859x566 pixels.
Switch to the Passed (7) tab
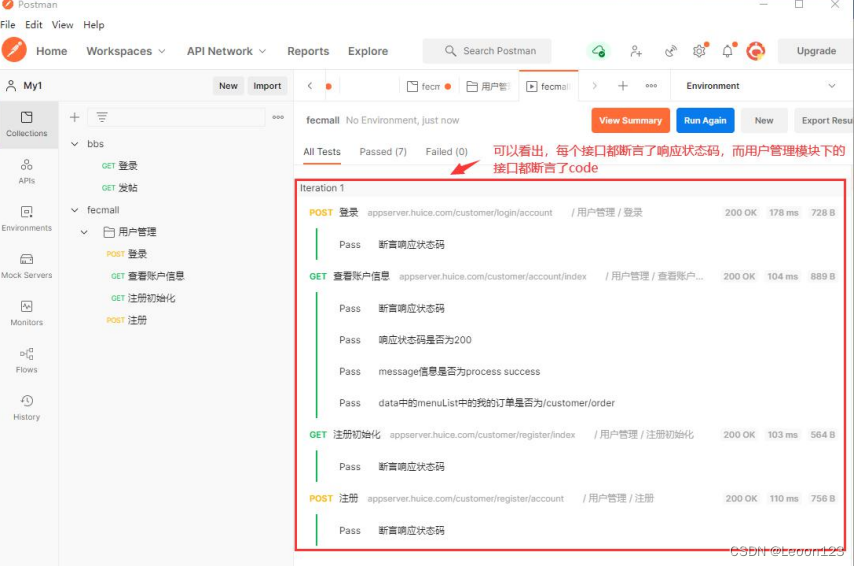pyautogui.click(x=383, y=152)
